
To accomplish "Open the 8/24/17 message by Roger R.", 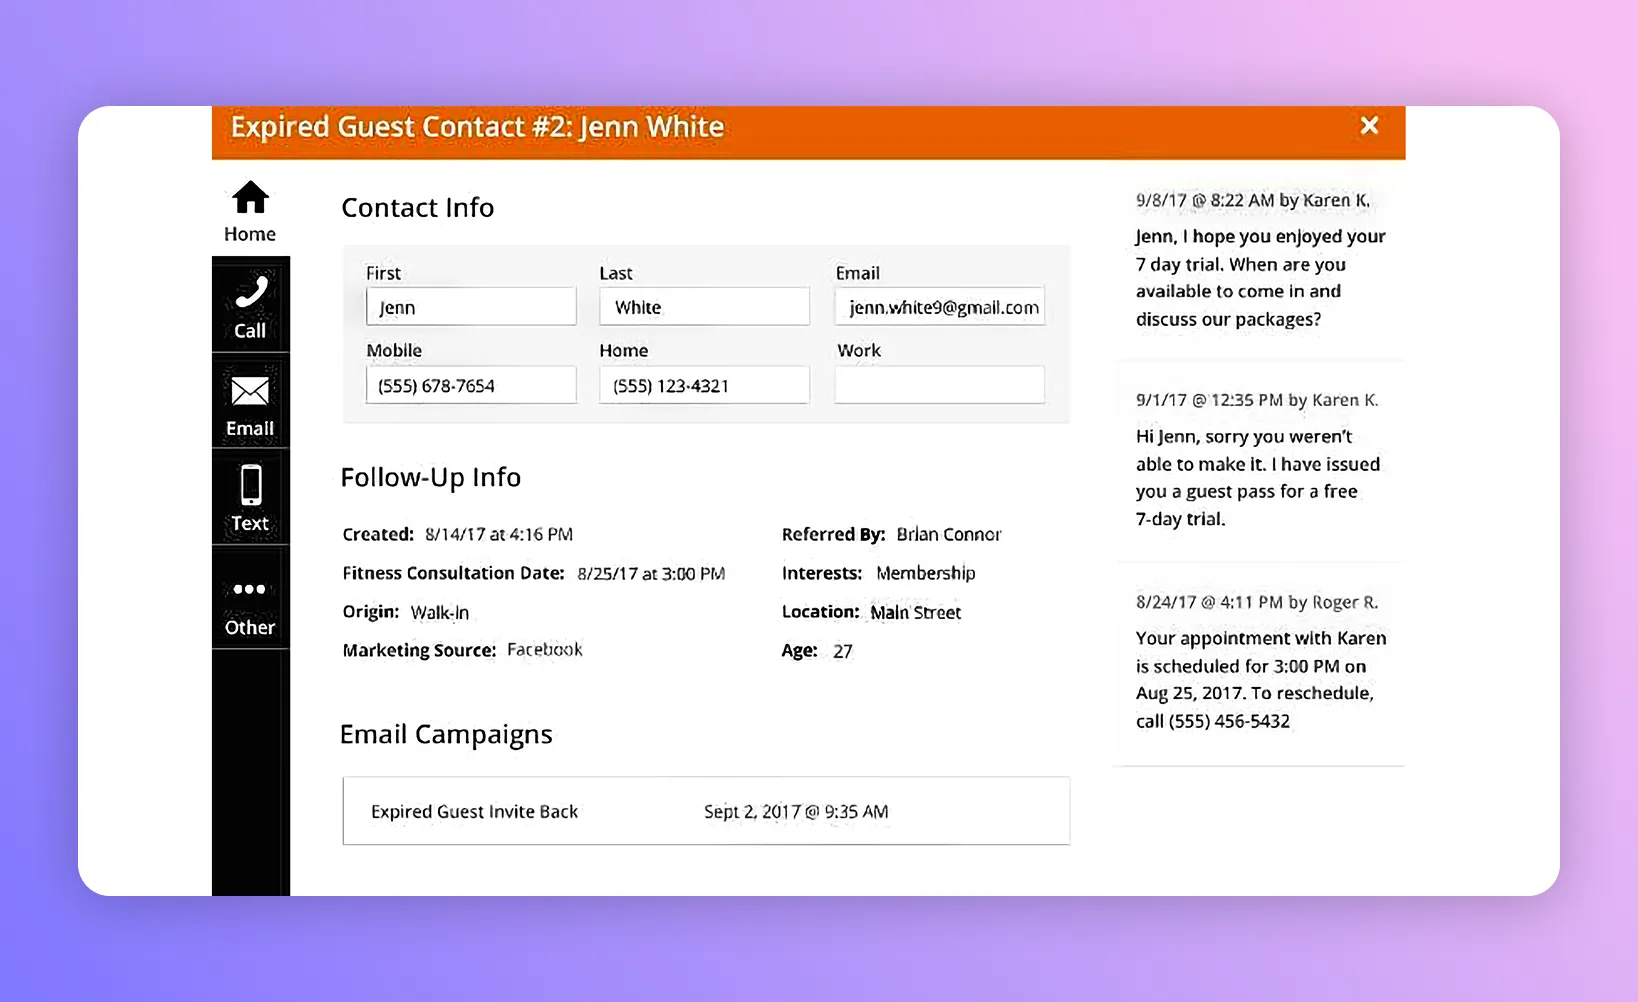I will [x=1258, y=662].
